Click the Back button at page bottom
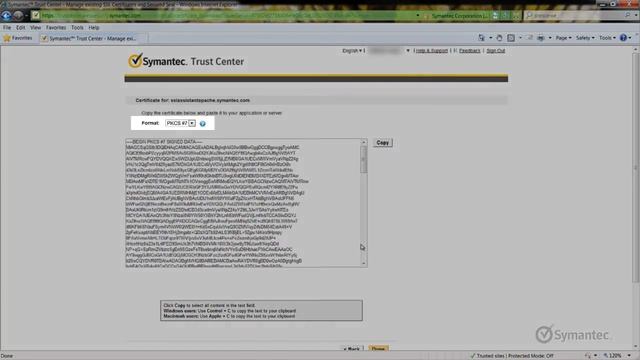 [351, 349]
